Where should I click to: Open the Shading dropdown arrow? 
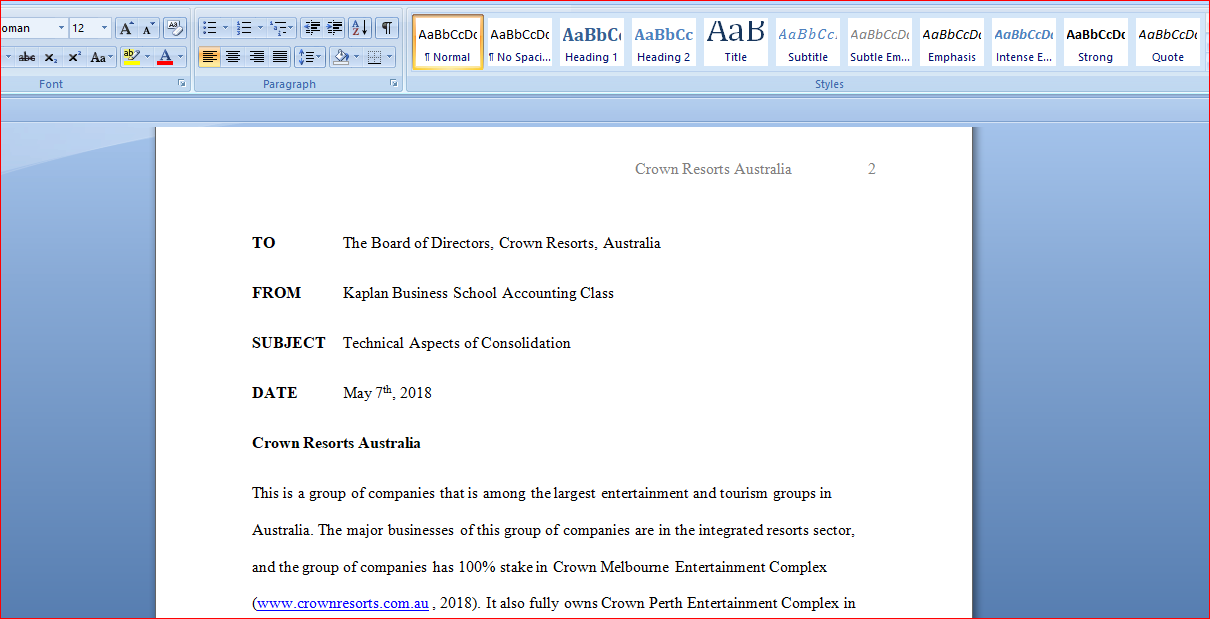point(357,57)
